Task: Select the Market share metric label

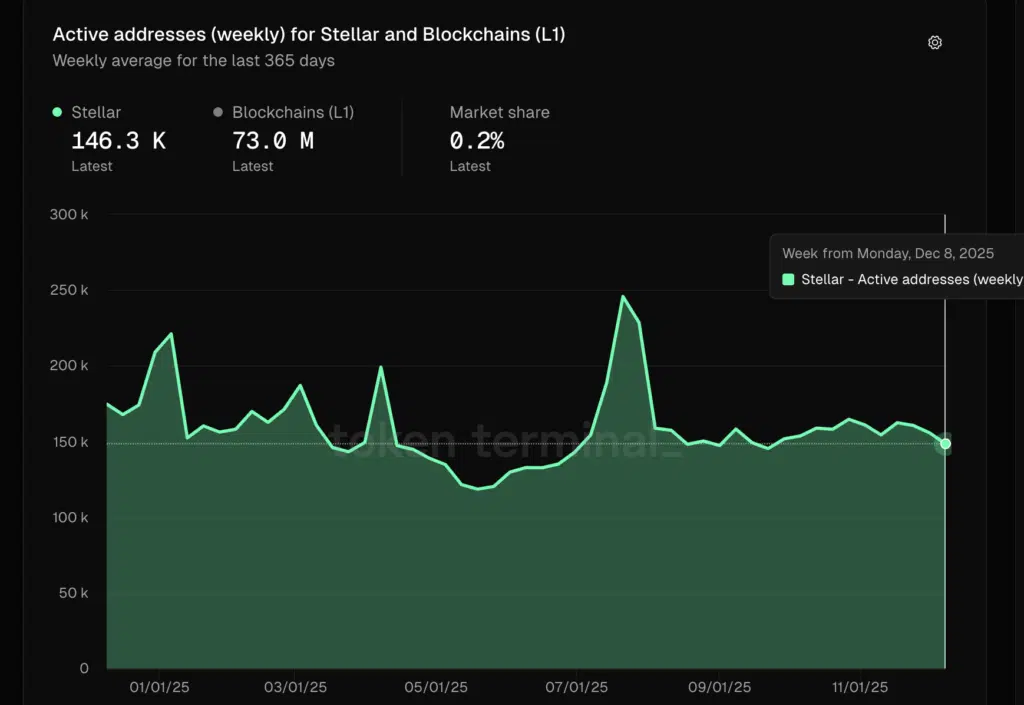Action: click(x=499, y=113)
